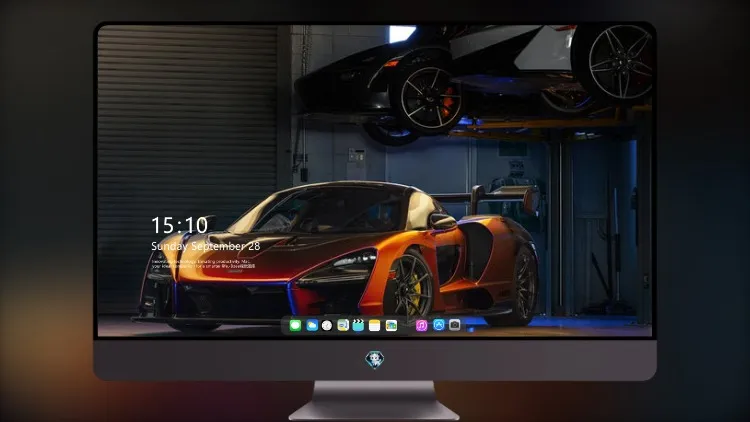Open the Clock app in dock

coord(327,326)
